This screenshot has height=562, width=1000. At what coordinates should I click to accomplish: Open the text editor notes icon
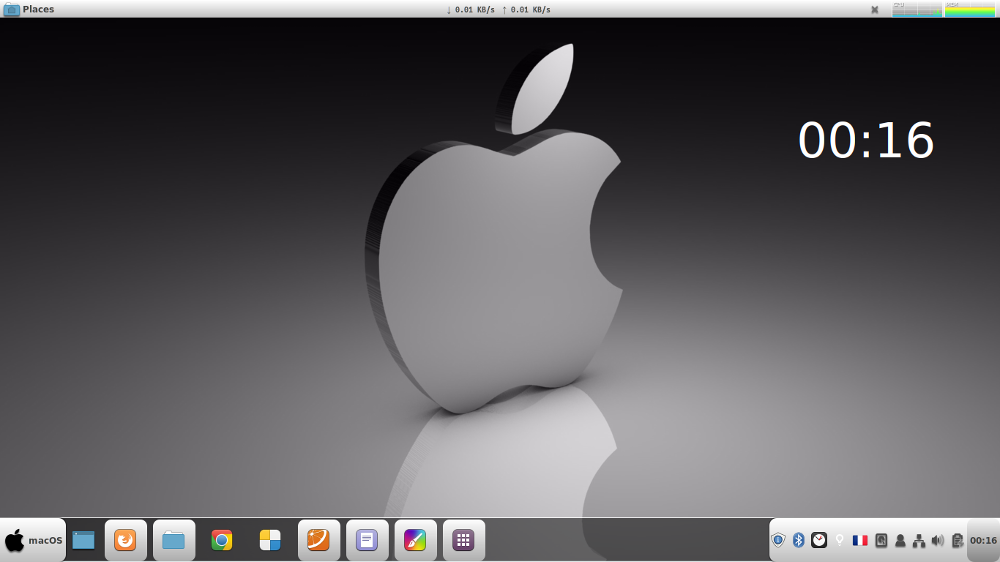367,540
